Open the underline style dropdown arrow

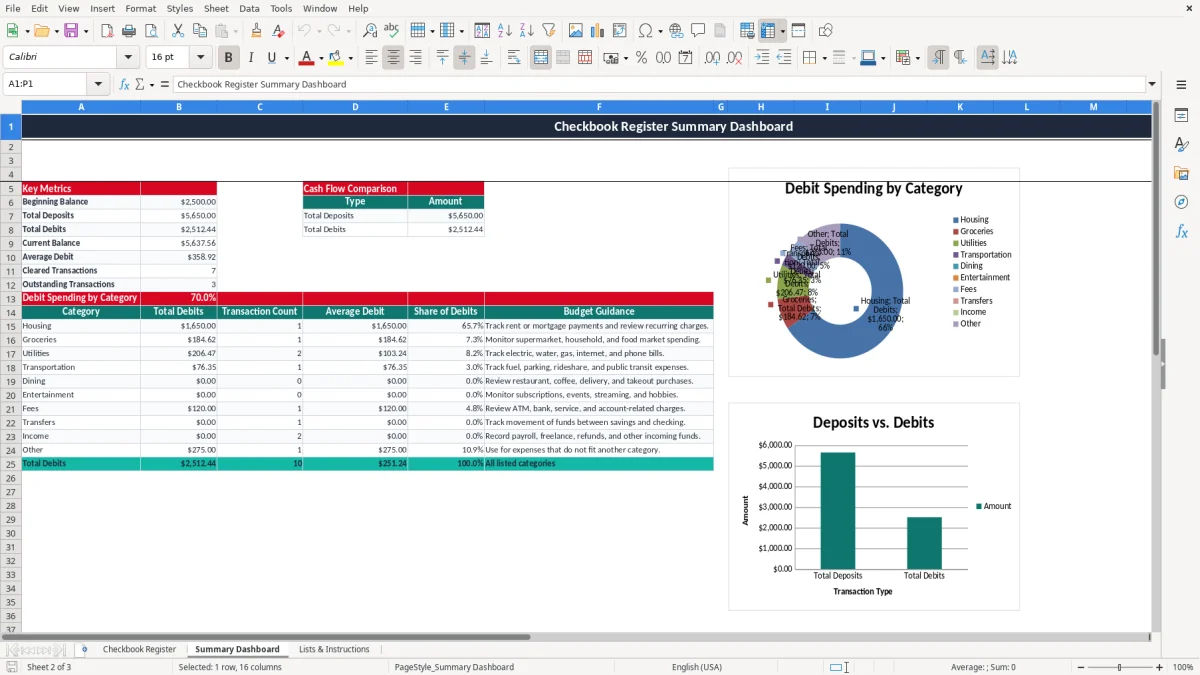click(x=286, y=58)
